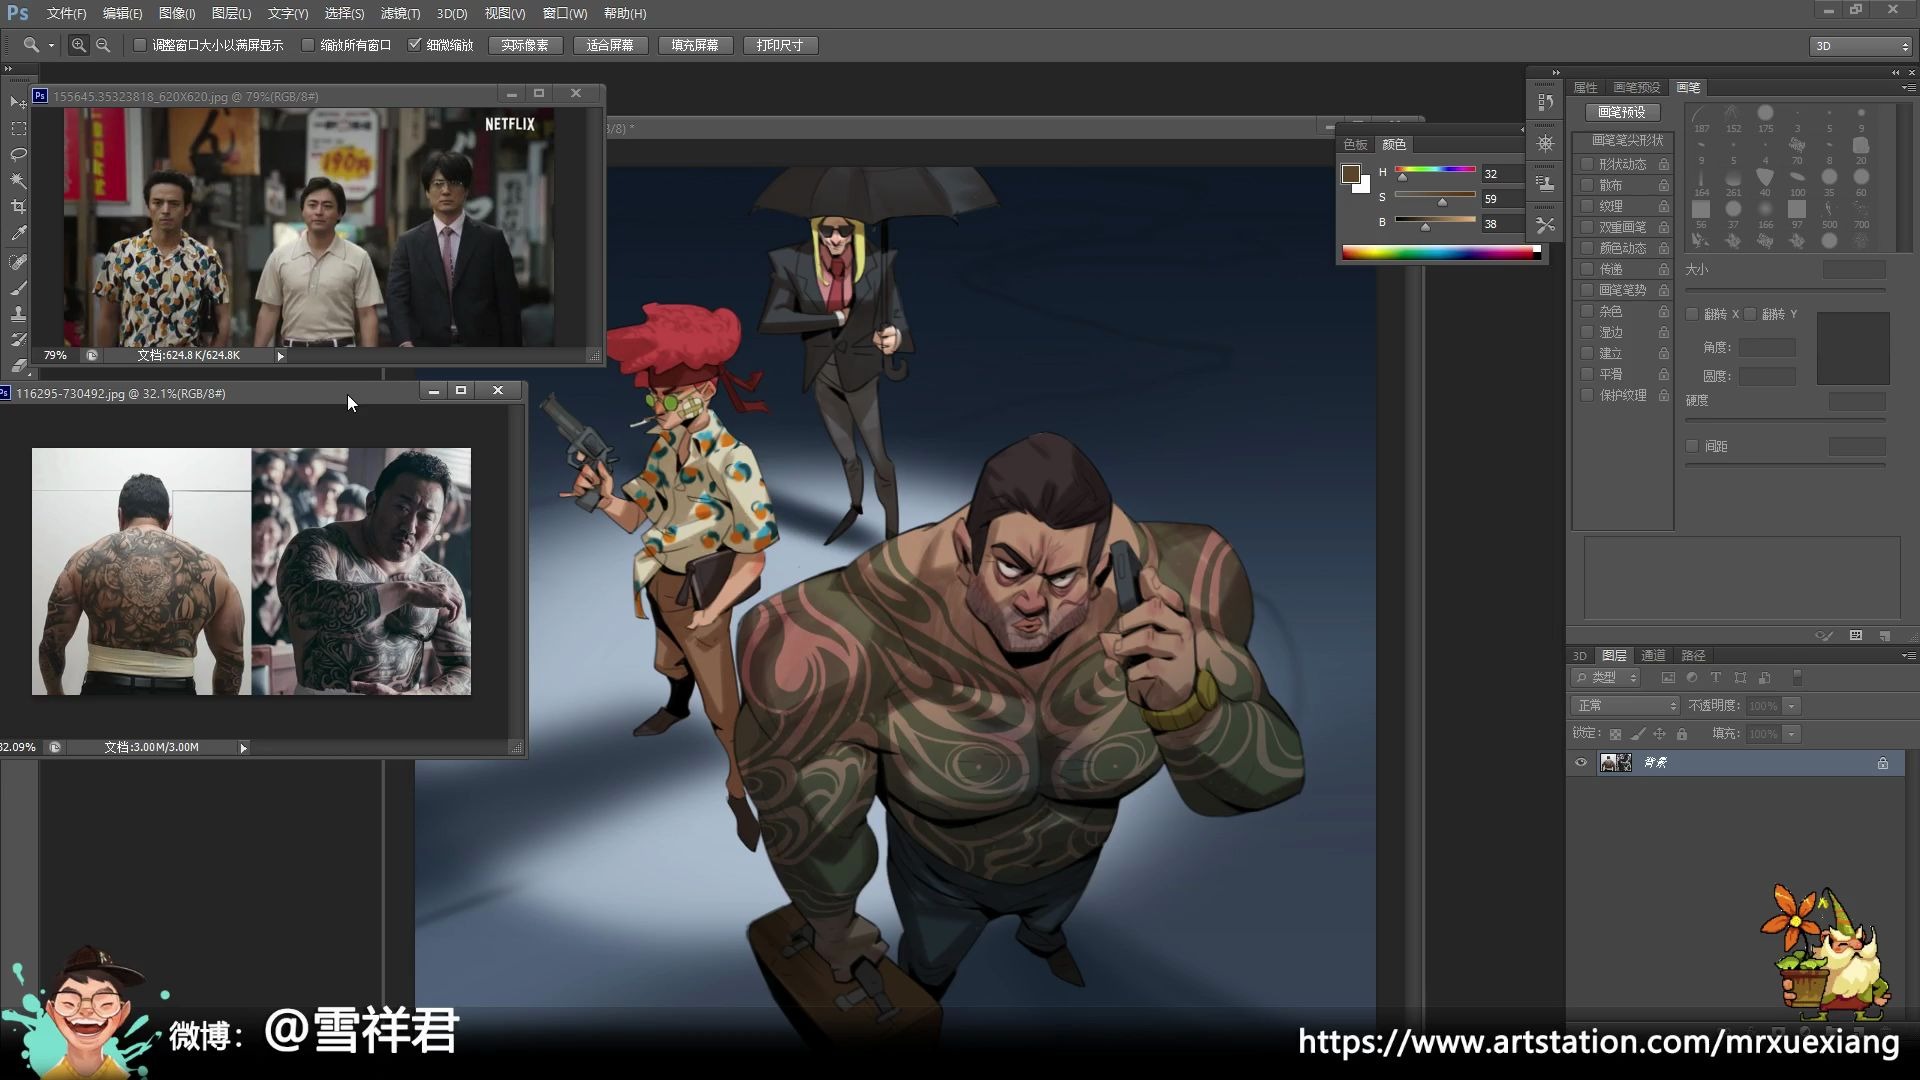Select the History Brush tool

[18, 340]
